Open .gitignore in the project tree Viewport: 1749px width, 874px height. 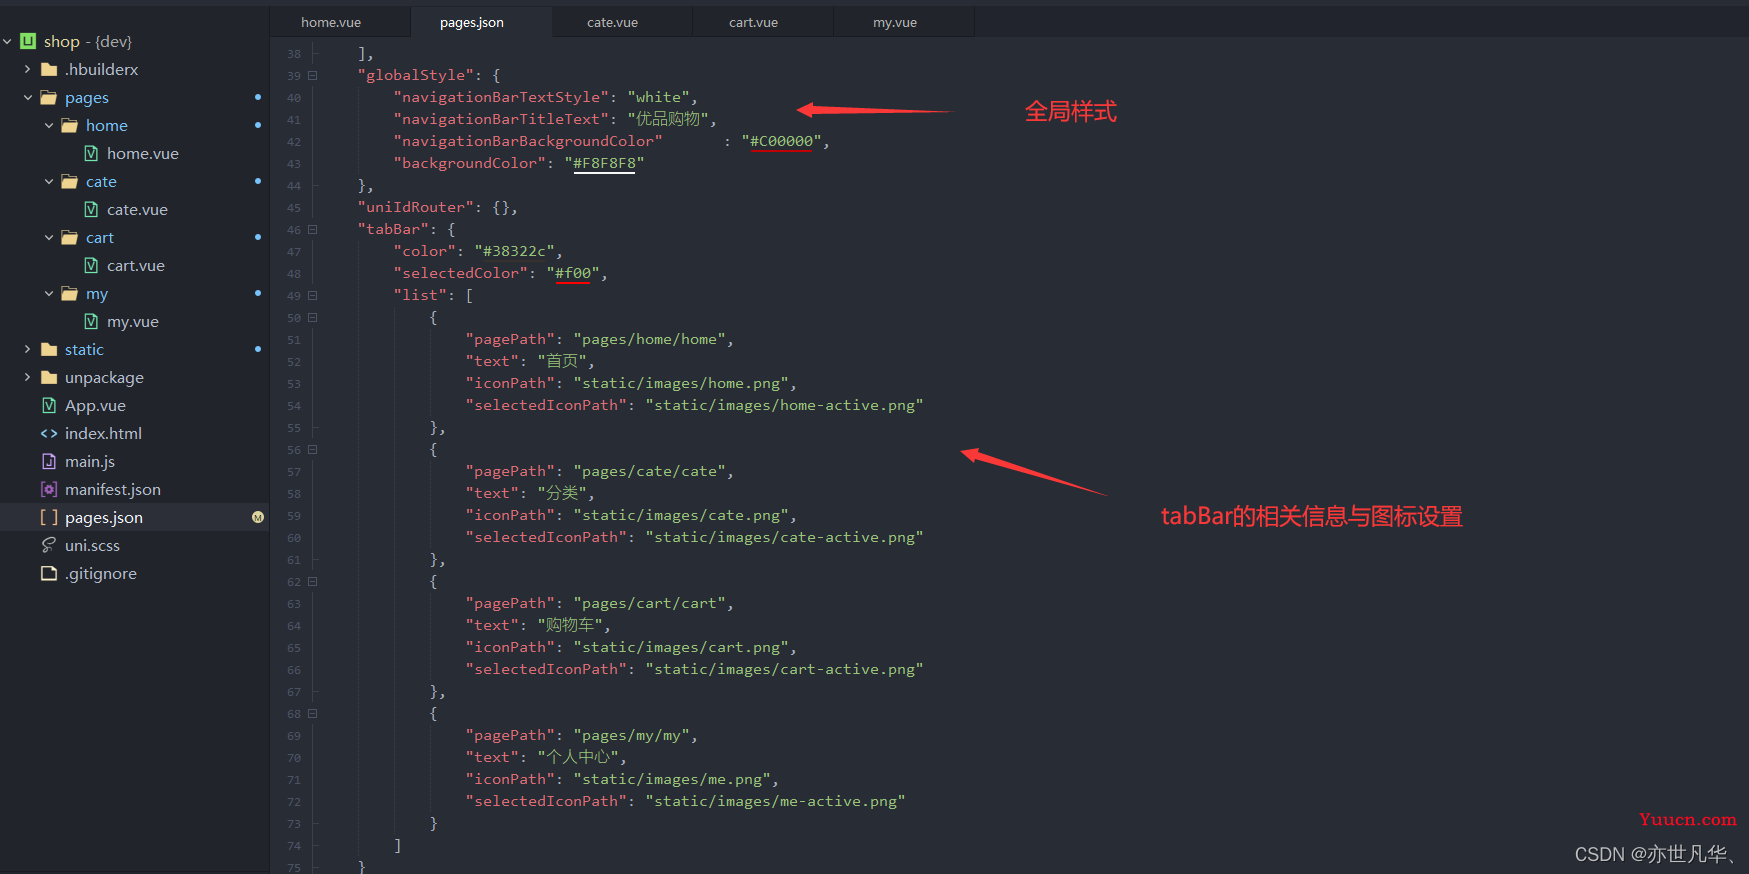coord(101,573)
